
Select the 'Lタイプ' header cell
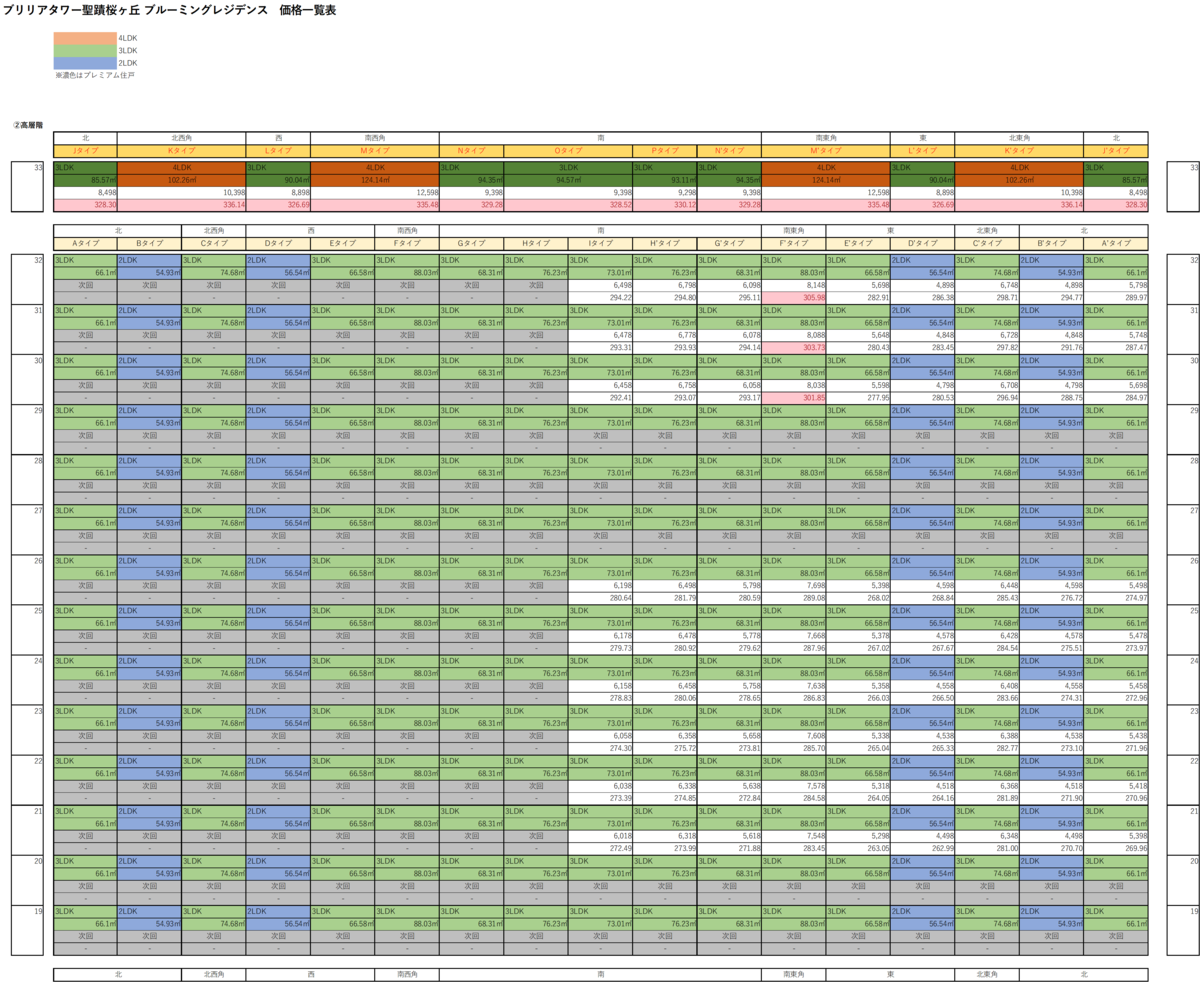(278, 150)
